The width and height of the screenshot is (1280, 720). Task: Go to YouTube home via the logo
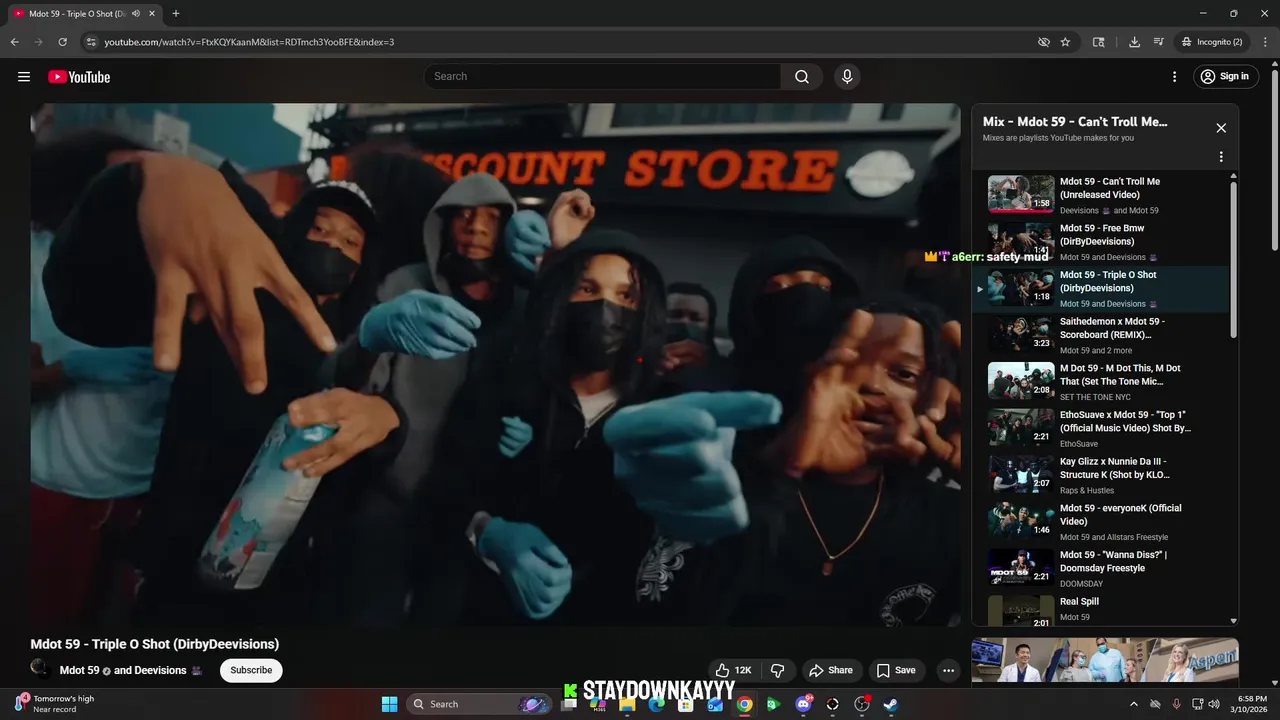tap(79, 77)
